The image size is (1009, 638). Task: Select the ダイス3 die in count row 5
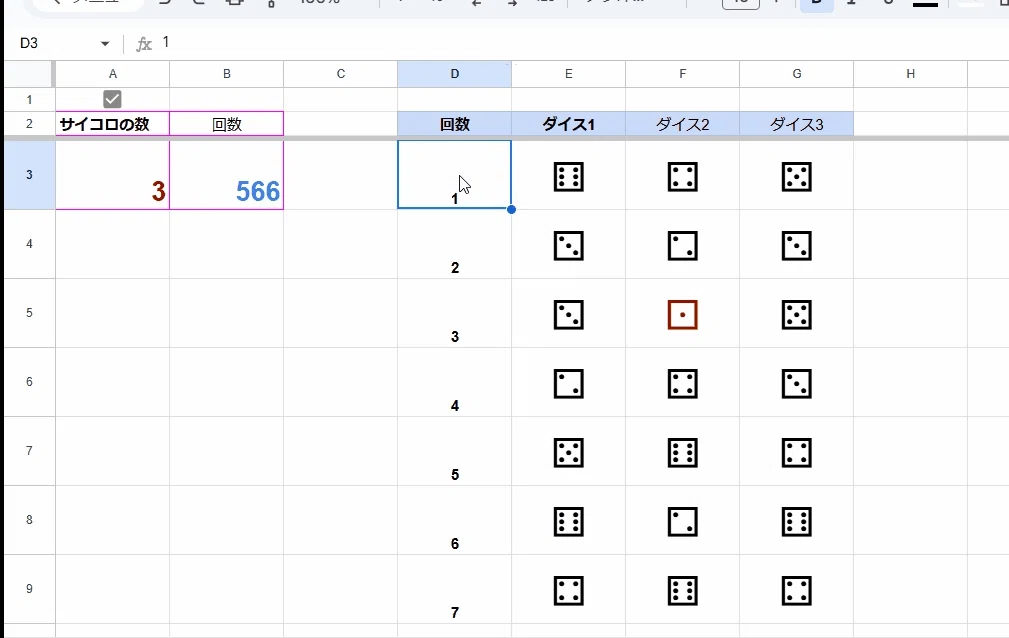(x=797, y=453)
